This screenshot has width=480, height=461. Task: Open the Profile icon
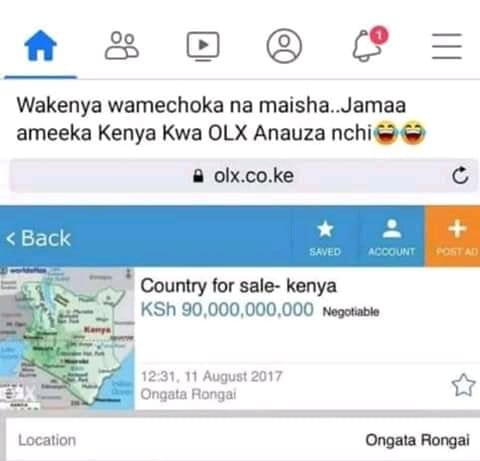pyautogui.click(x=284, y=46)
